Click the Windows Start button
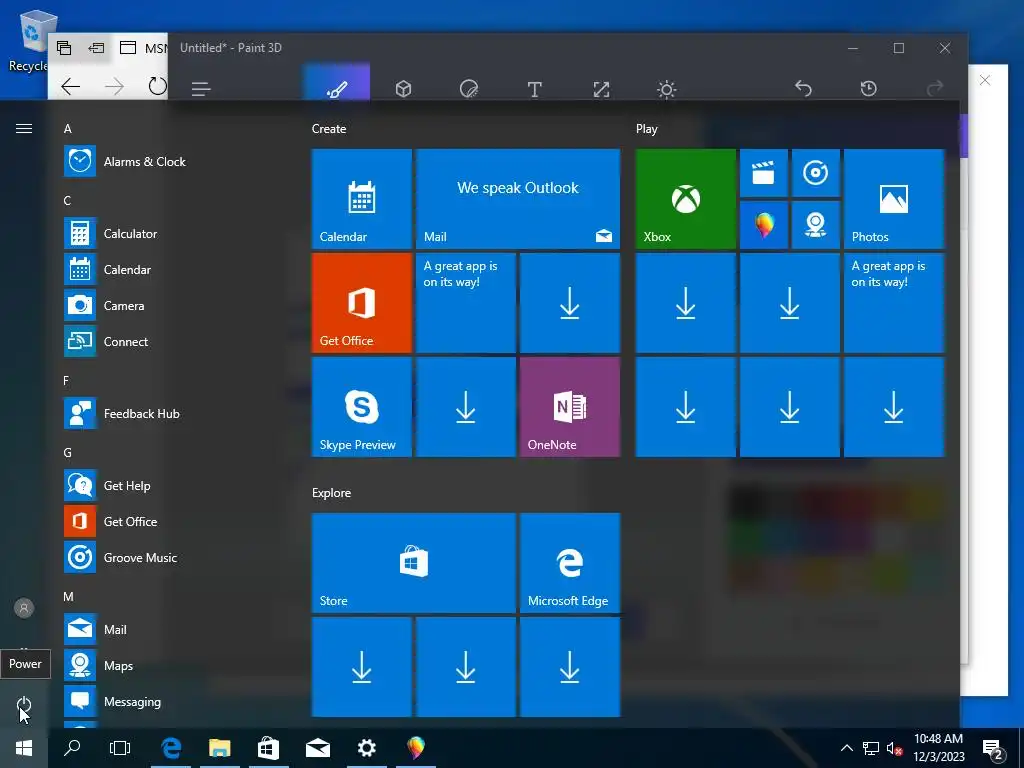The width and height of the screenshot is (1024, 768). [x=24, y=748]
